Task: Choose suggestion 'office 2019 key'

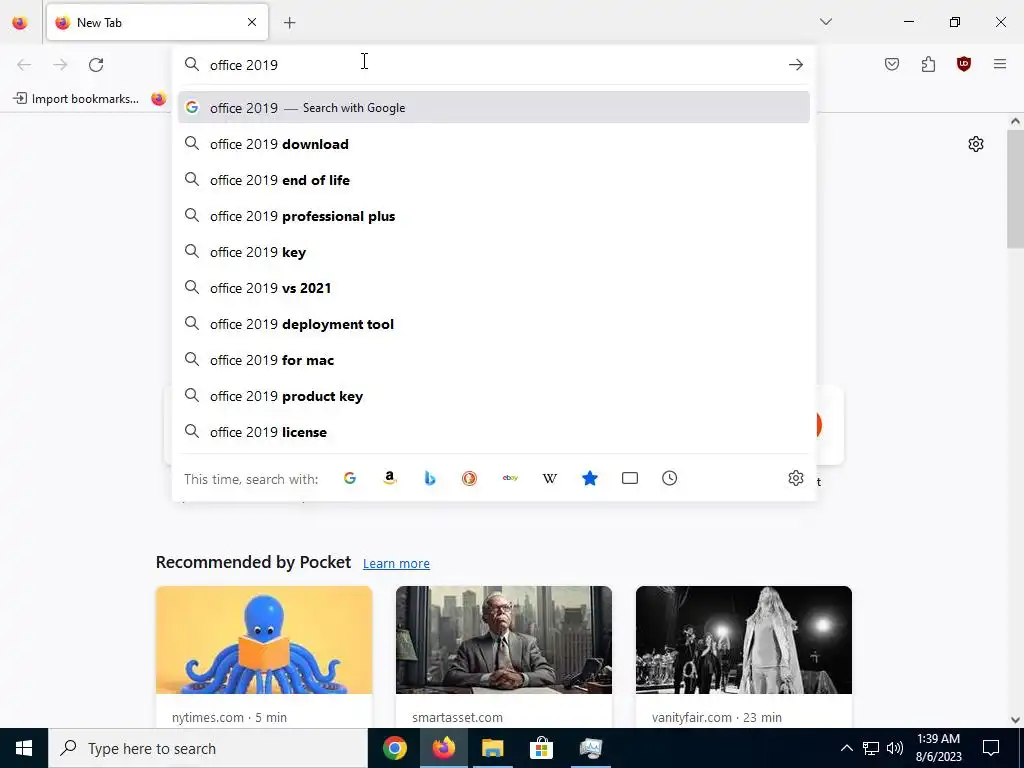Action: pos(494,252)
